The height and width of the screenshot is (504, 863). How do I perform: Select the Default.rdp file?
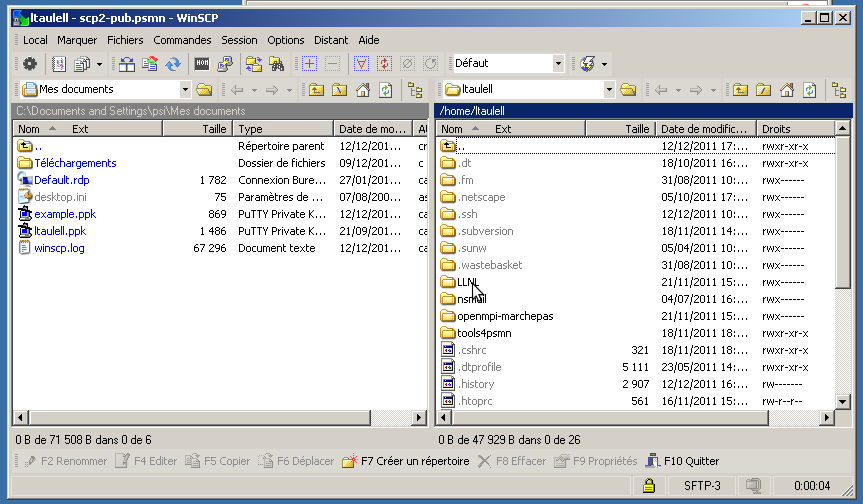point(61,180)
